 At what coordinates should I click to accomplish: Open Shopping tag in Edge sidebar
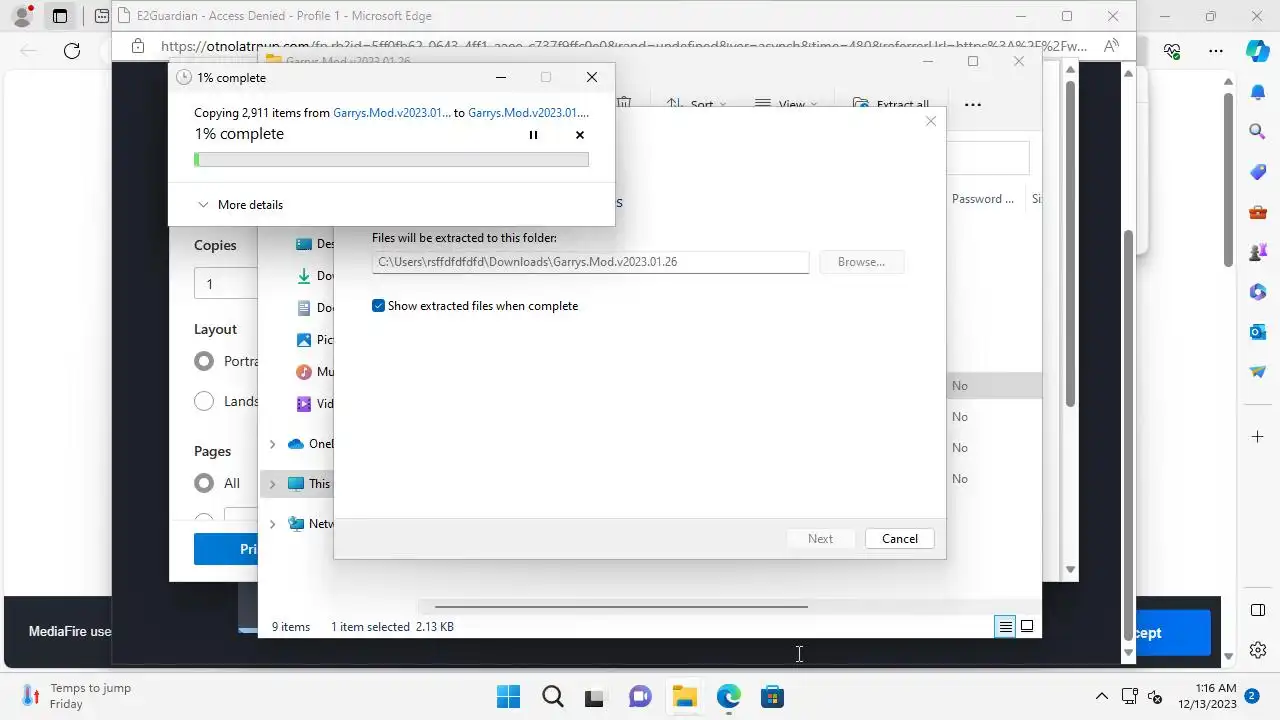[x=1258, y=172]
